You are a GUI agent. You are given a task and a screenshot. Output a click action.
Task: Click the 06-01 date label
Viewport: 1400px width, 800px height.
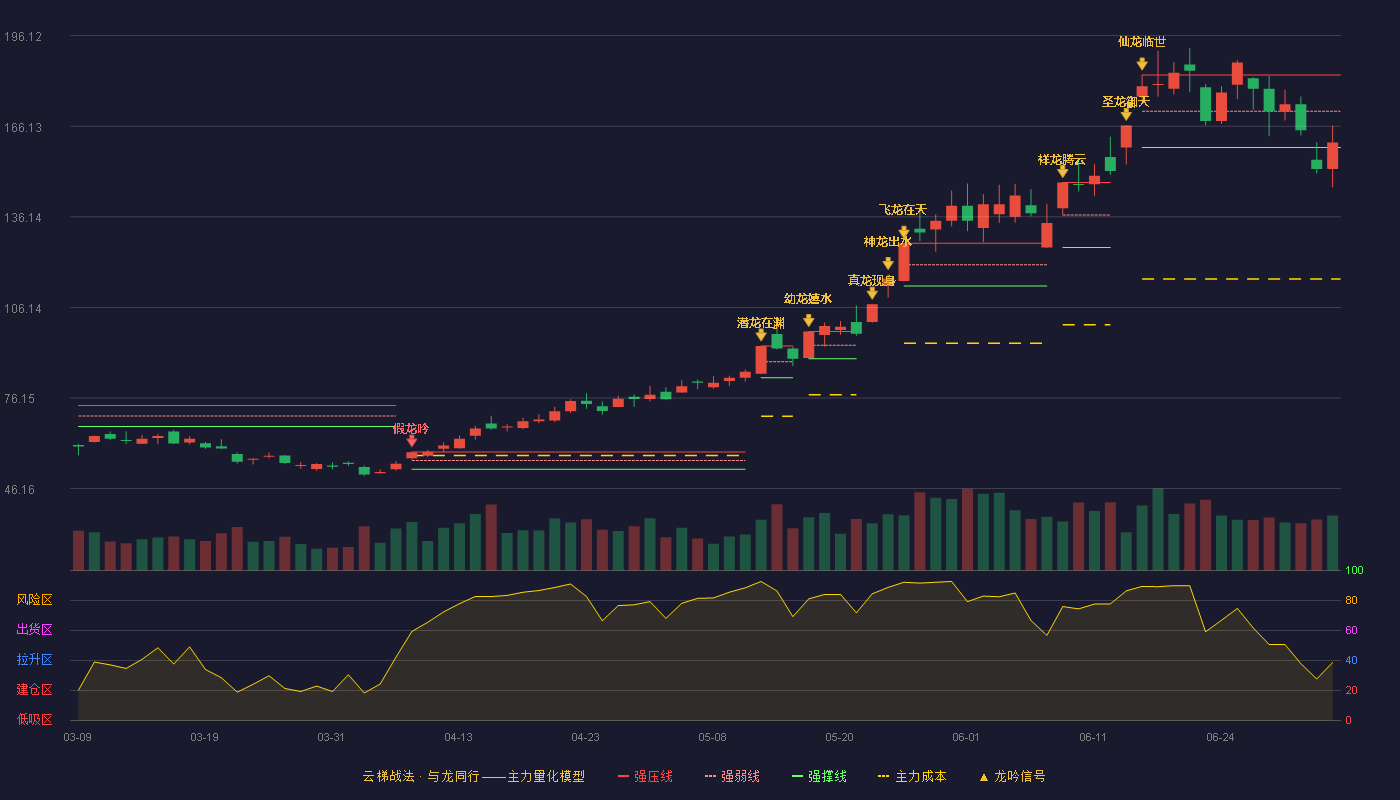coord(966,737)
